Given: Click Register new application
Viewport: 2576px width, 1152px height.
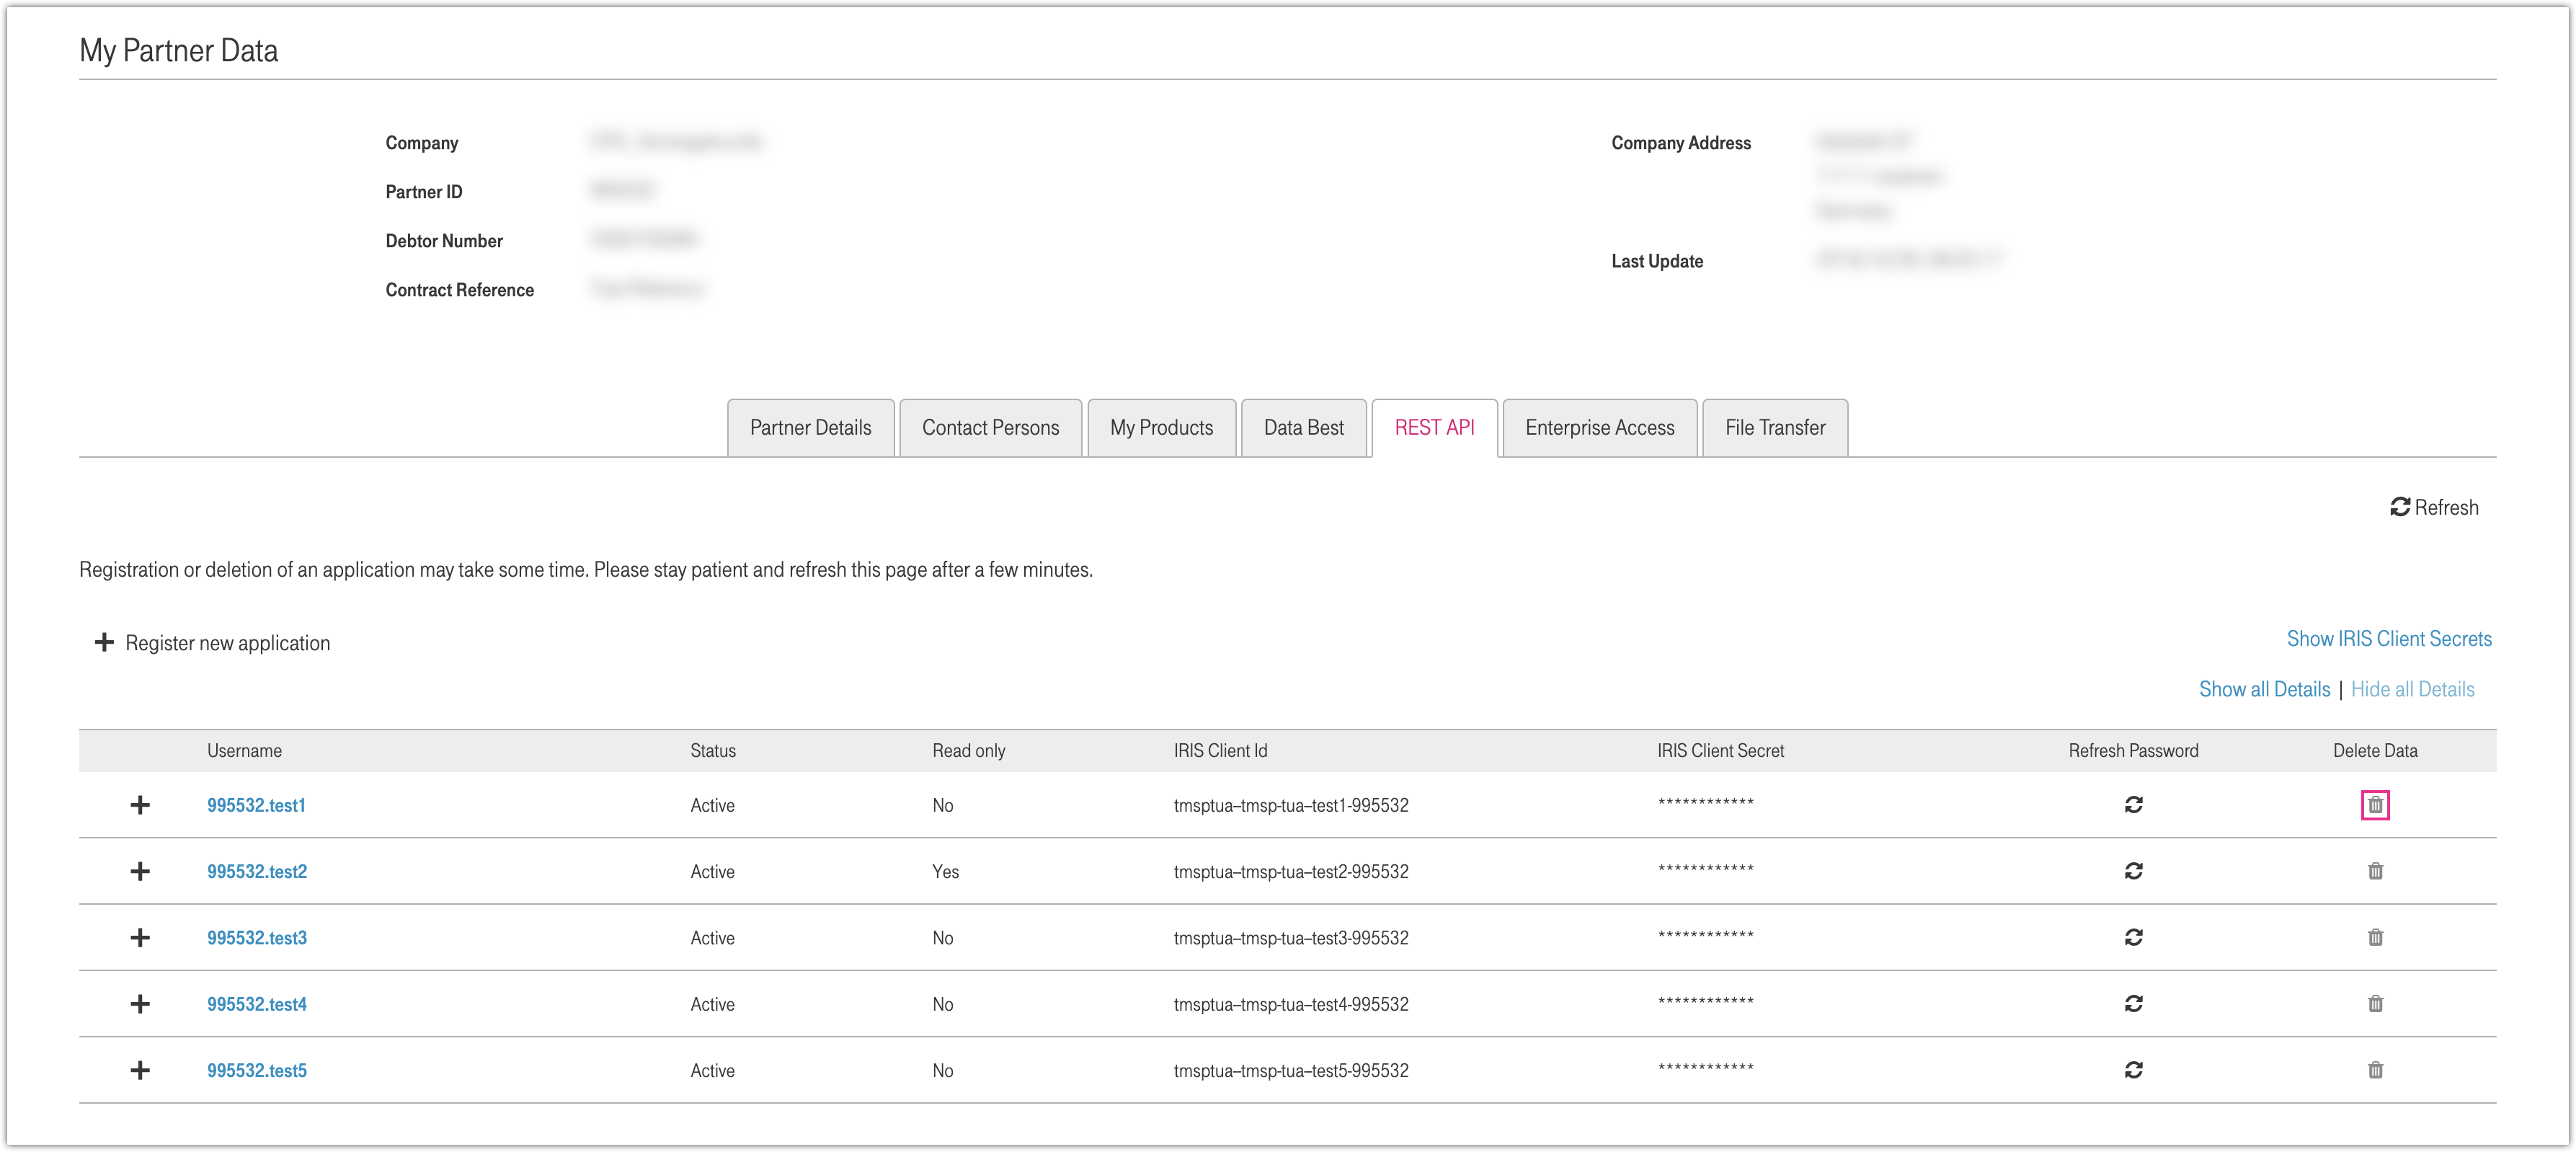Looking at the screenshot, I should (213, 643).
